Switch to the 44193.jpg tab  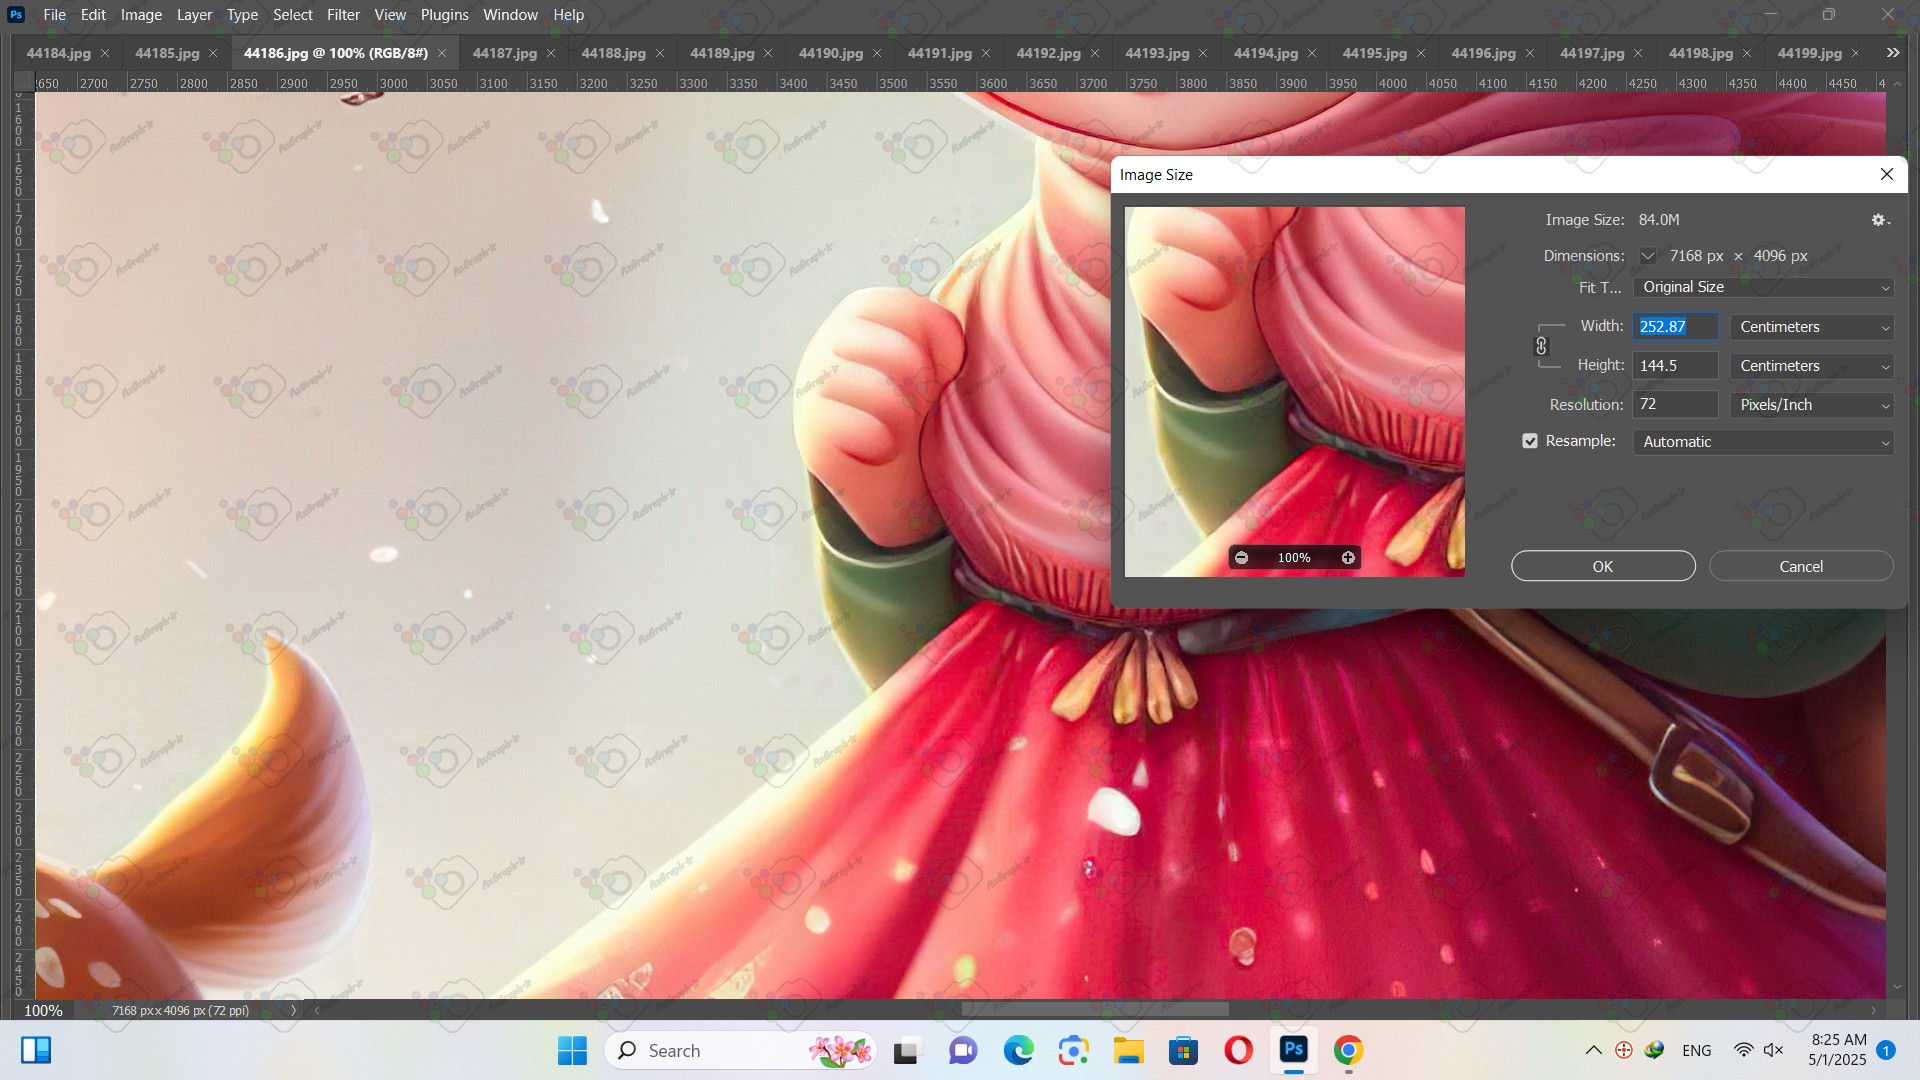coord(1156,53)
